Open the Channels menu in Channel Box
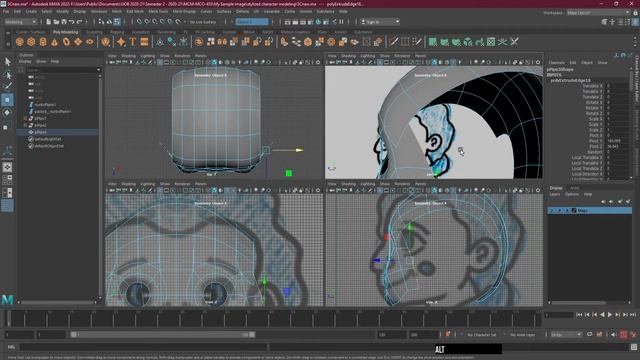640x360 pixels. click(556, 63)
